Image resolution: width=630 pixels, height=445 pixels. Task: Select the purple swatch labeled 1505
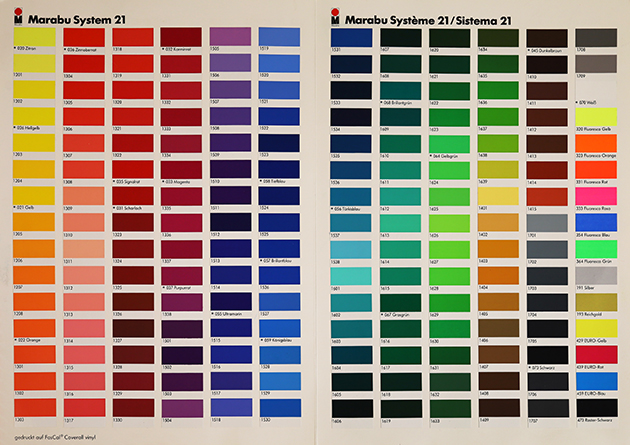point(230,37)
